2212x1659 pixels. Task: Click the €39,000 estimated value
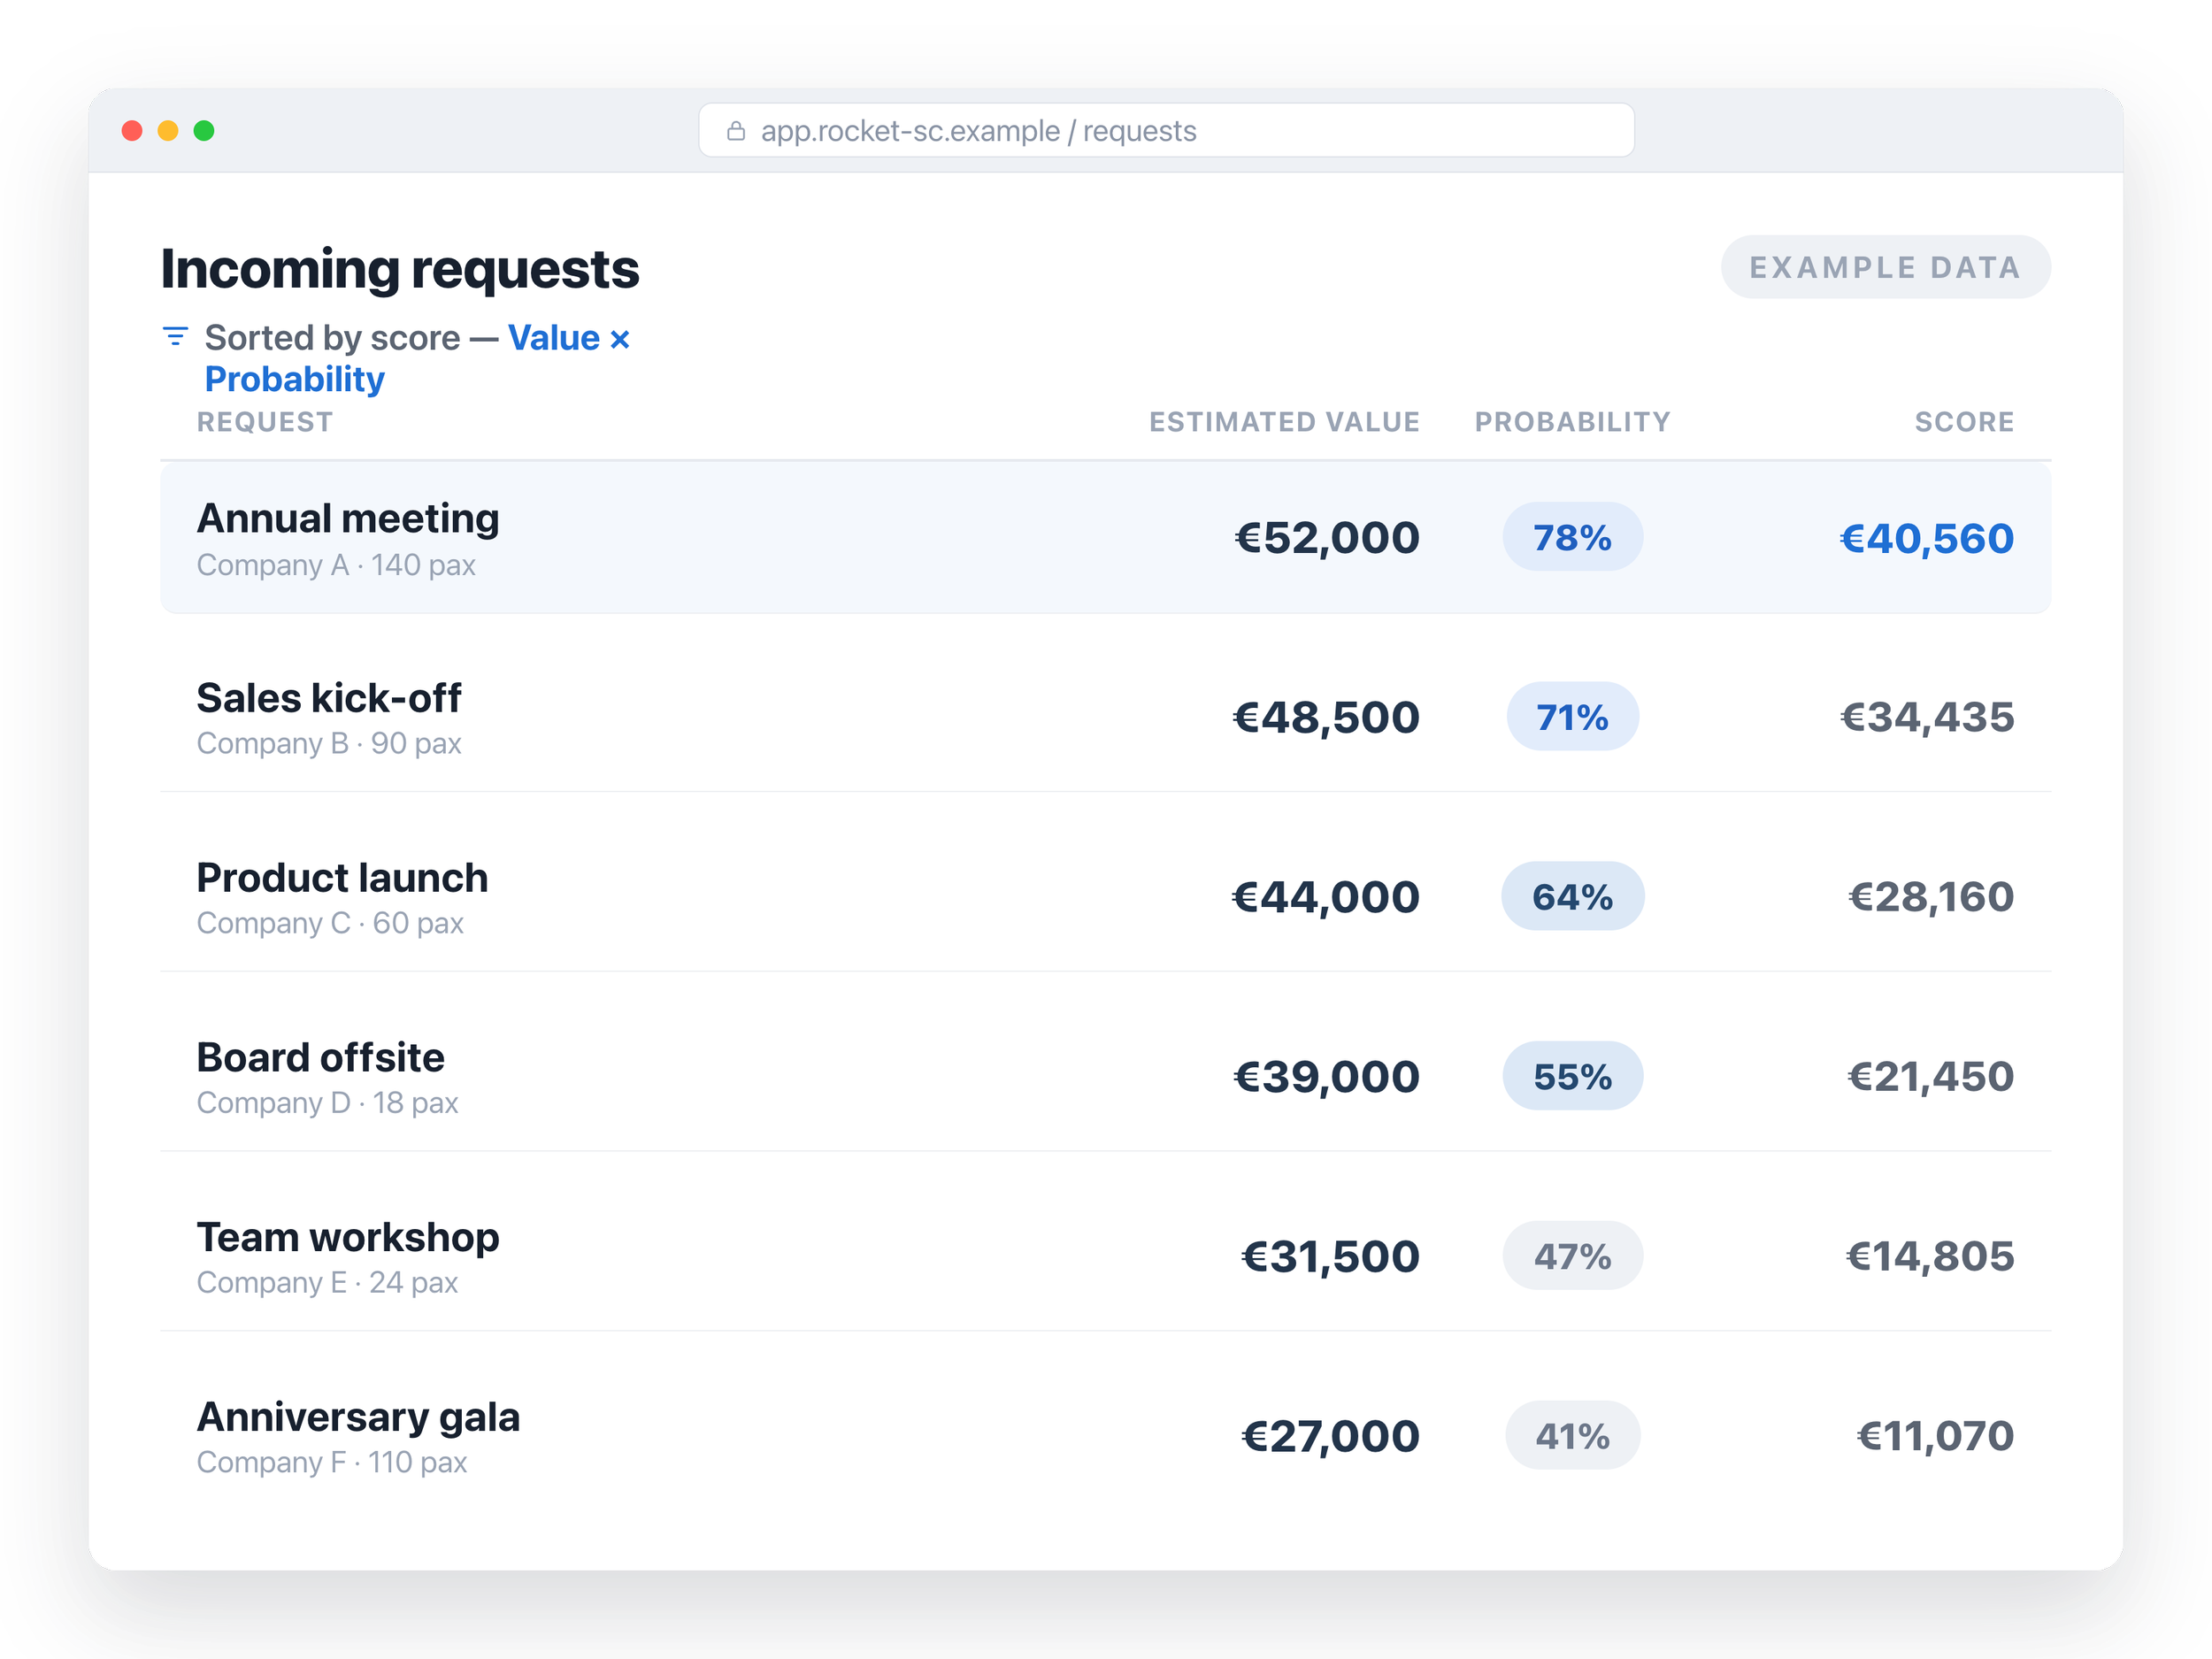[1326, 1076]
